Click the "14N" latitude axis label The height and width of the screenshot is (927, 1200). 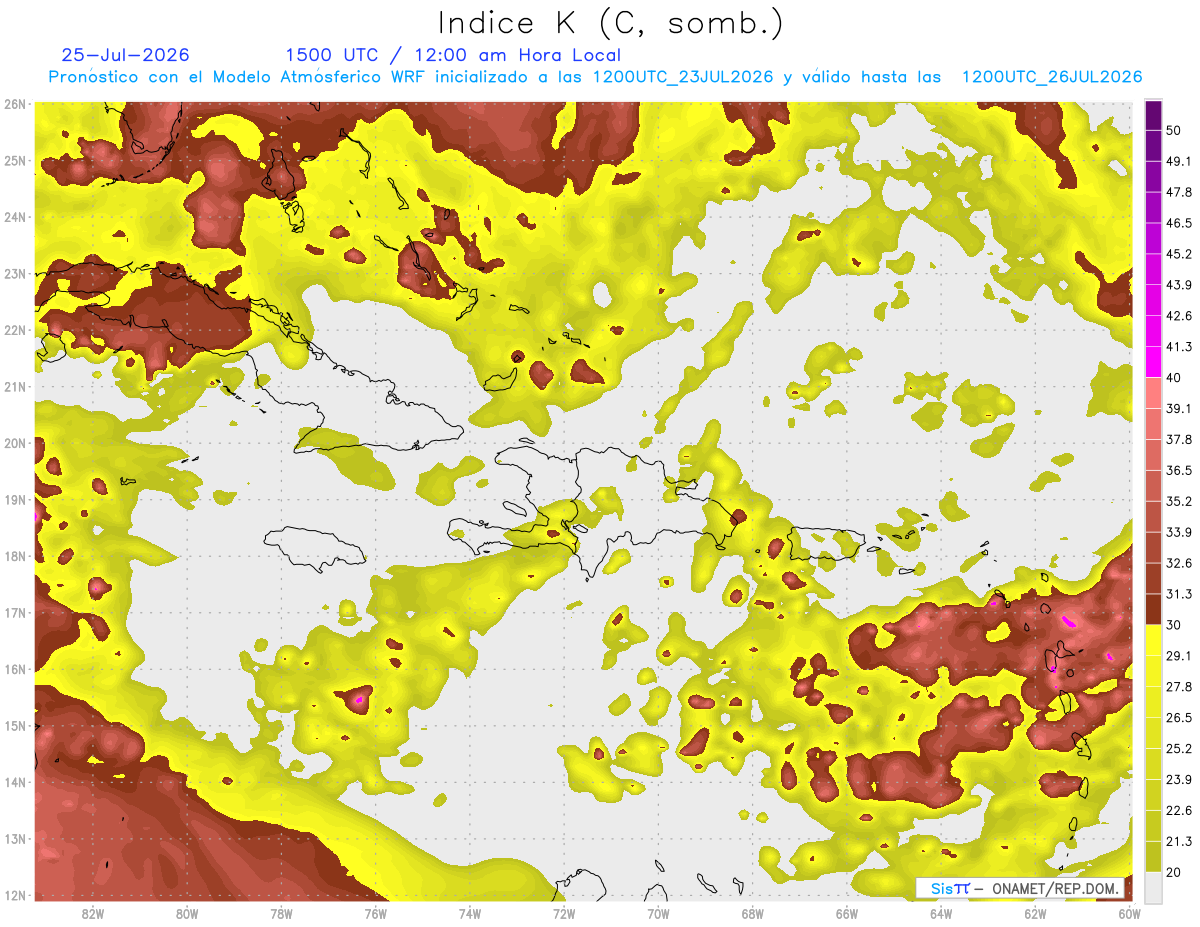pos(14,782)
